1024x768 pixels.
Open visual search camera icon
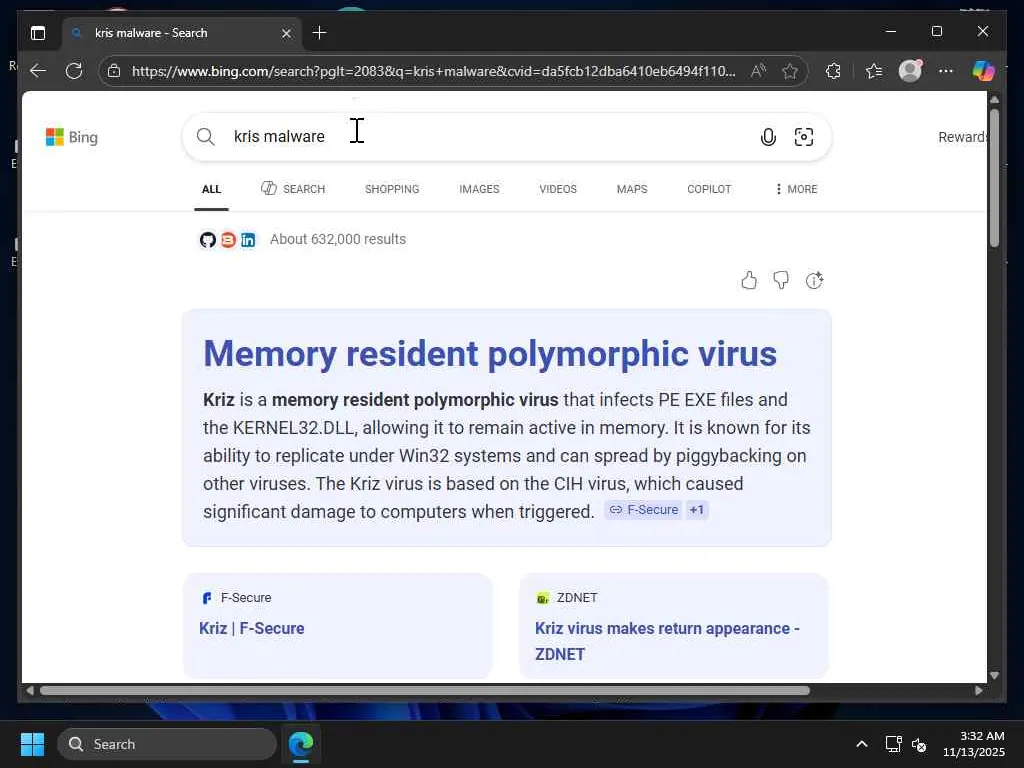click(804, 136)
